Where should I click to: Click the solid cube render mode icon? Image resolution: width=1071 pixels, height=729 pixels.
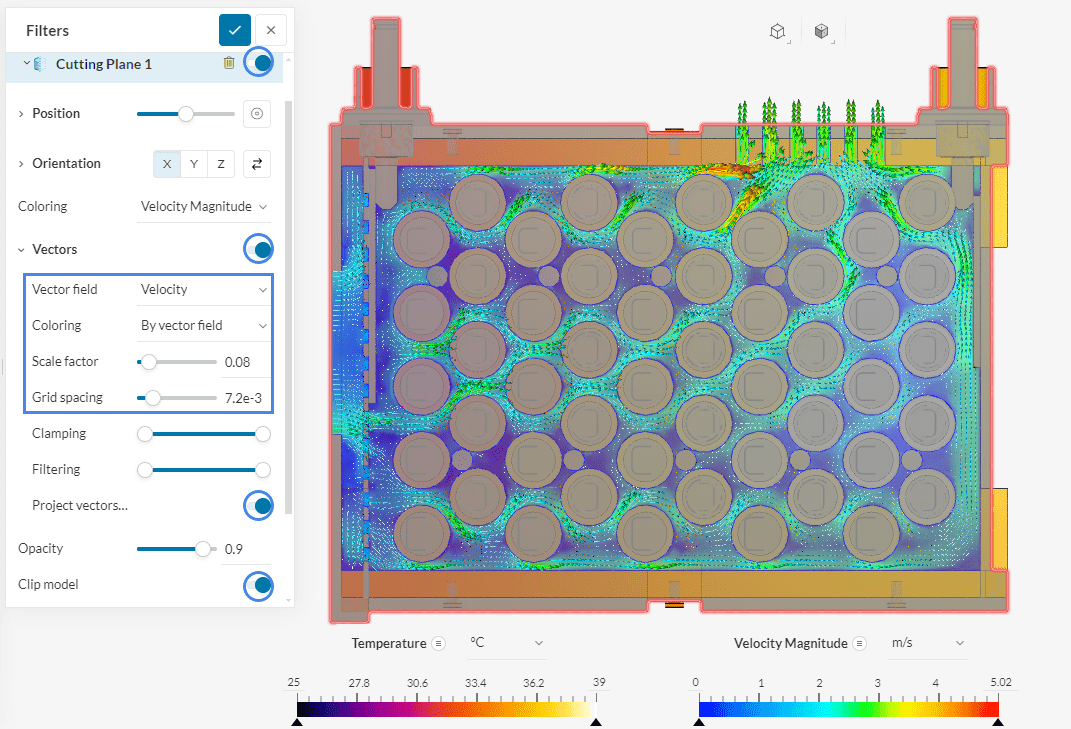point(822,32)
